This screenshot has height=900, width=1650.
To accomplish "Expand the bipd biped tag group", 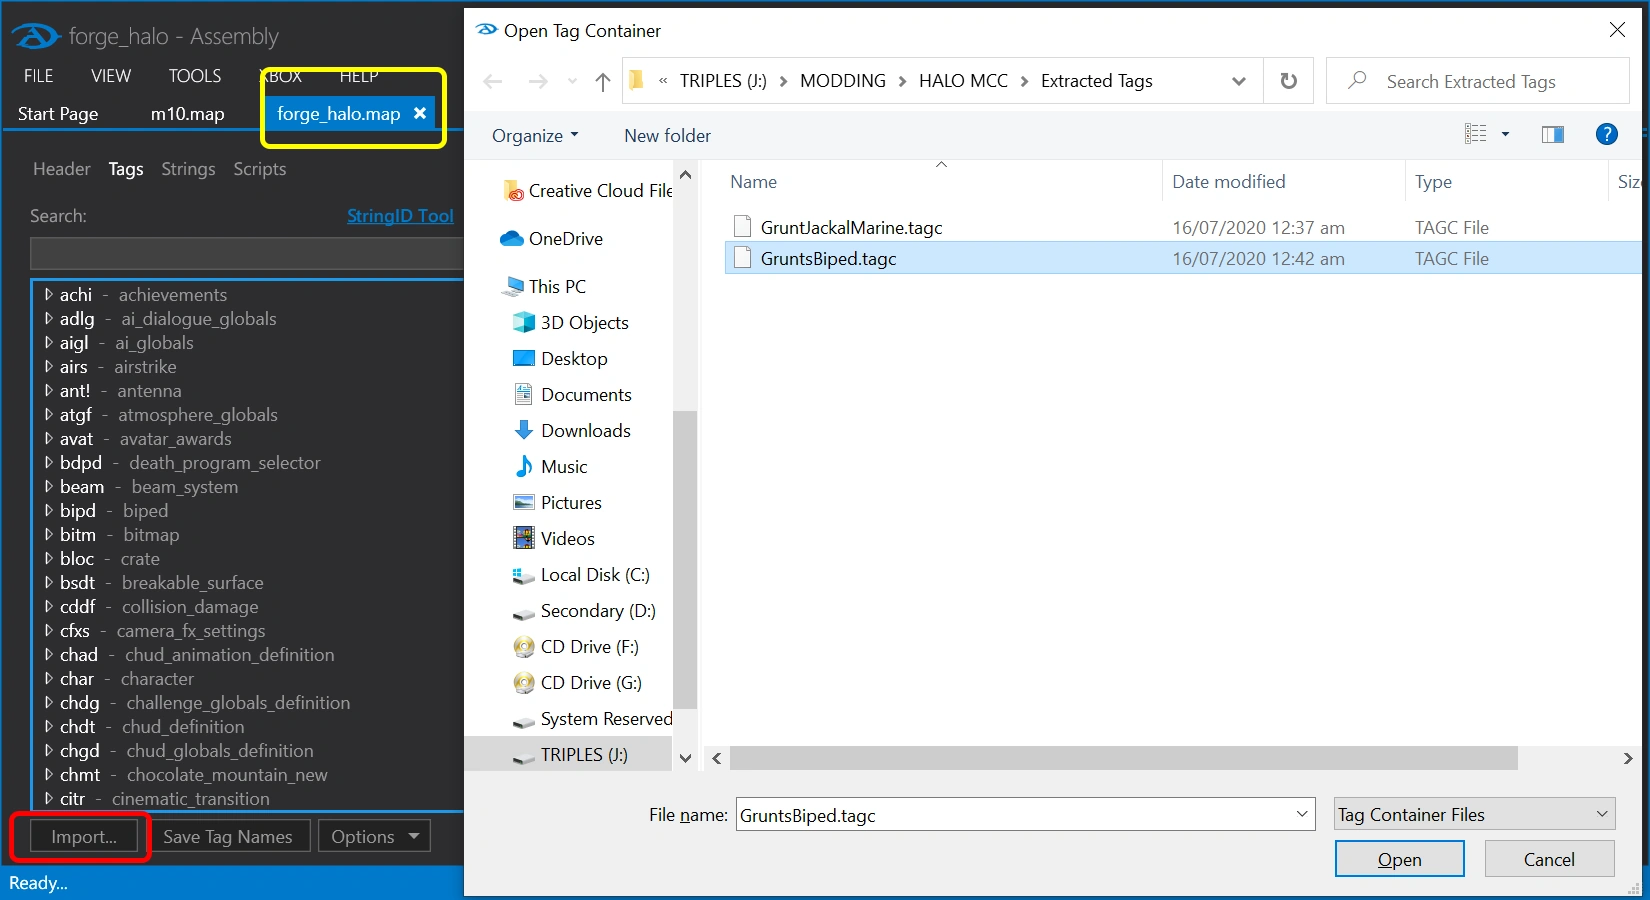I will click(48, 510).
